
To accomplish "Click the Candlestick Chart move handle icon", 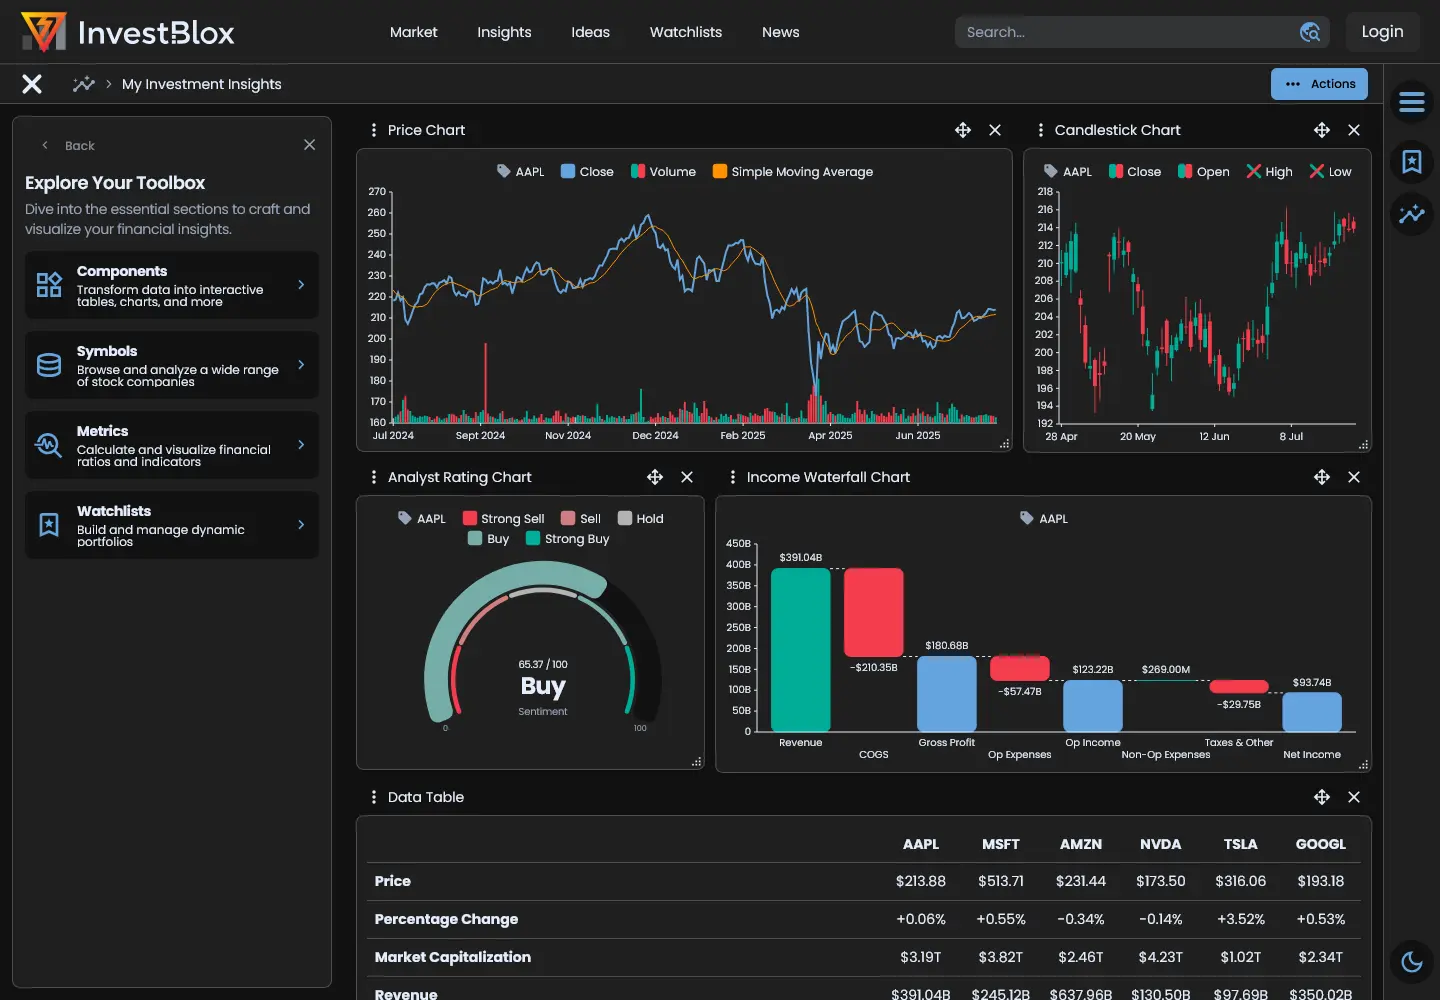I will tap(1322, 130).
